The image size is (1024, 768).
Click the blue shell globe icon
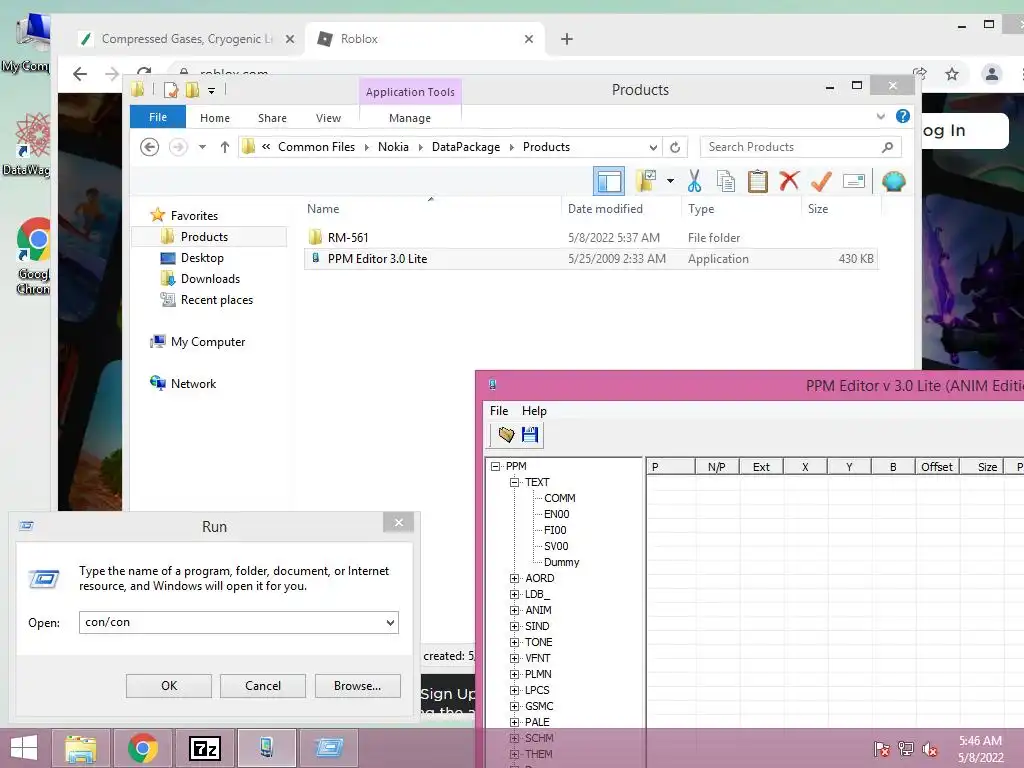[893, 181]
